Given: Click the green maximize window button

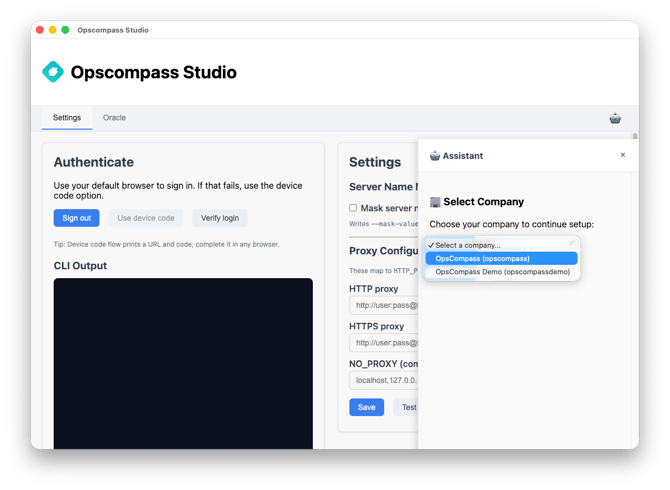Looking at the screenshot, I should pos(65,30).
